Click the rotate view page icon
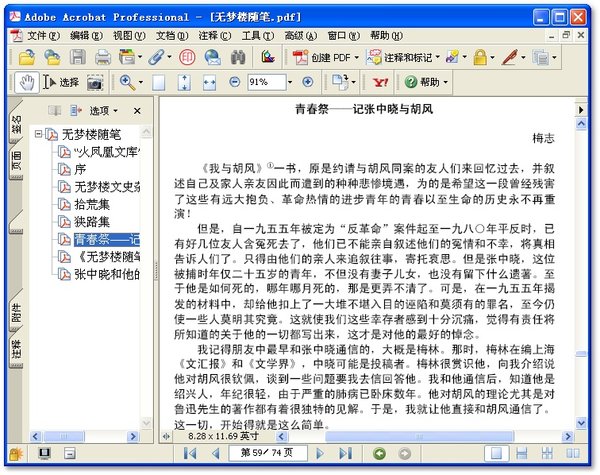This screenshot has height=475, width=600. point(340,82)
